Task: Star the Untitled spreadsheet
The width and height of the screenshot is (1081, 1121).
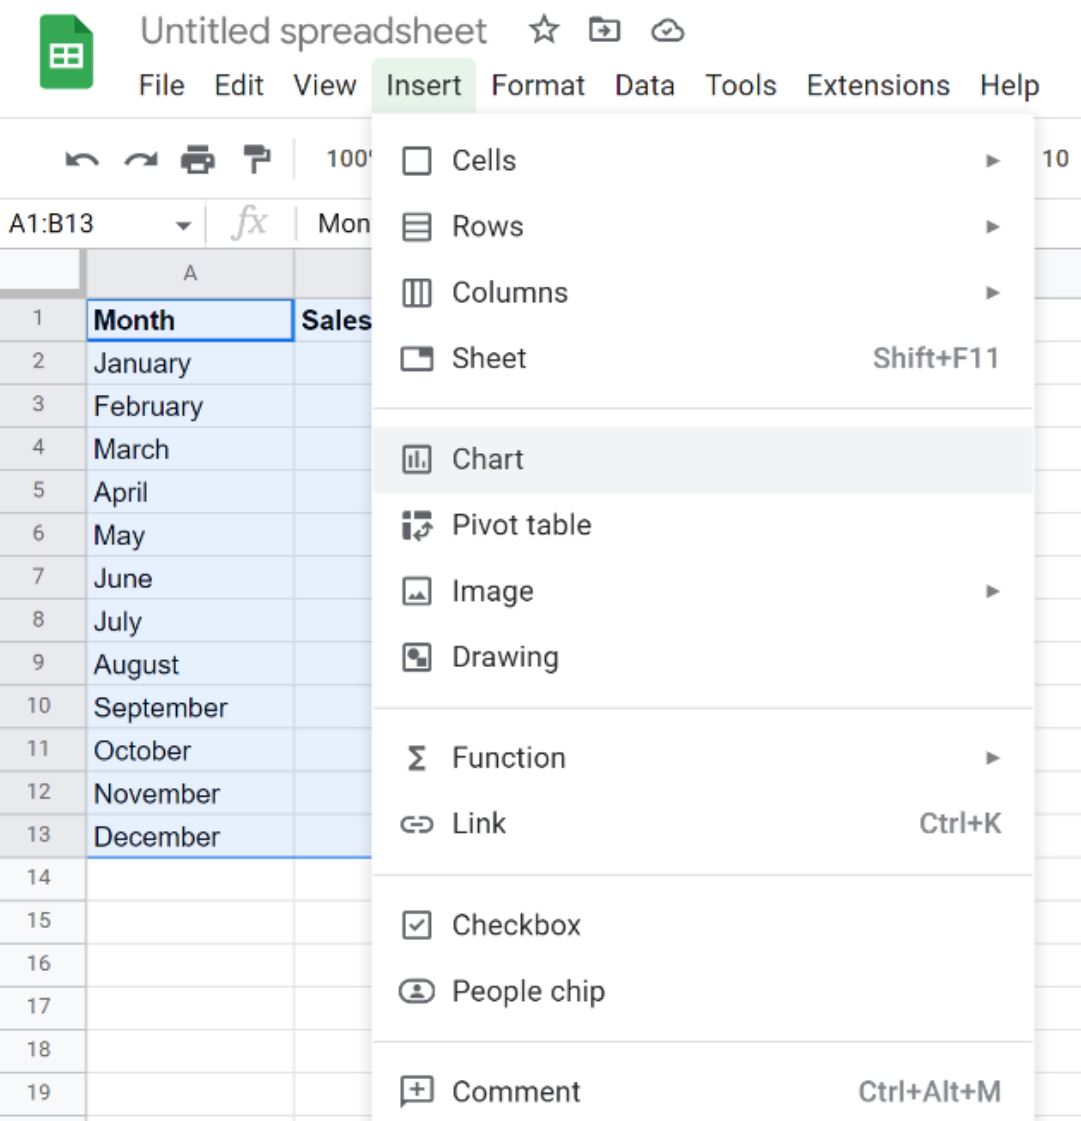Action: [x=544, y=30]
